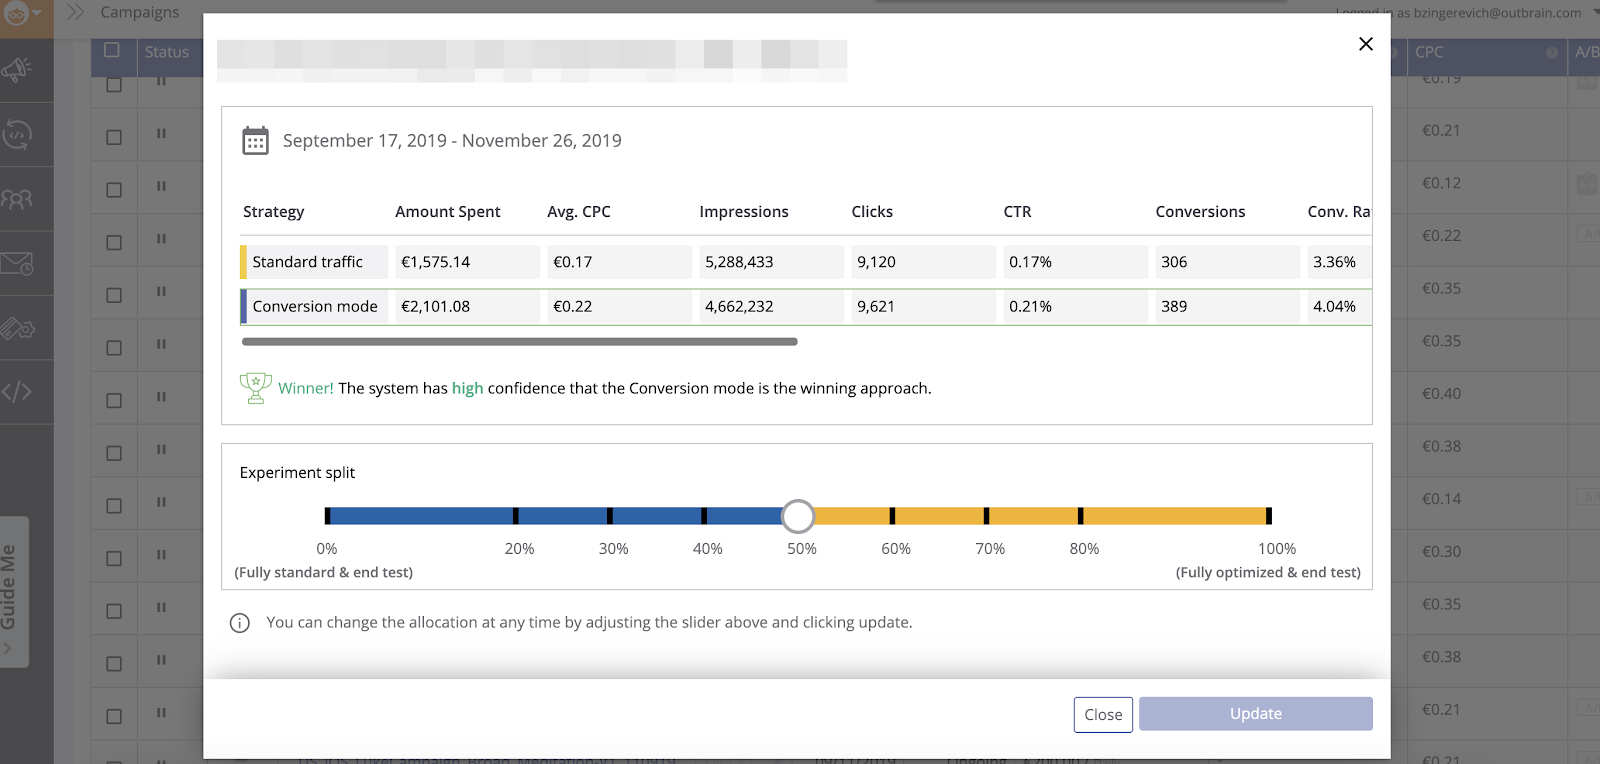This screenshot has height=764, width=1600.
Task: Click the Status column header
Action: point(166,52)
